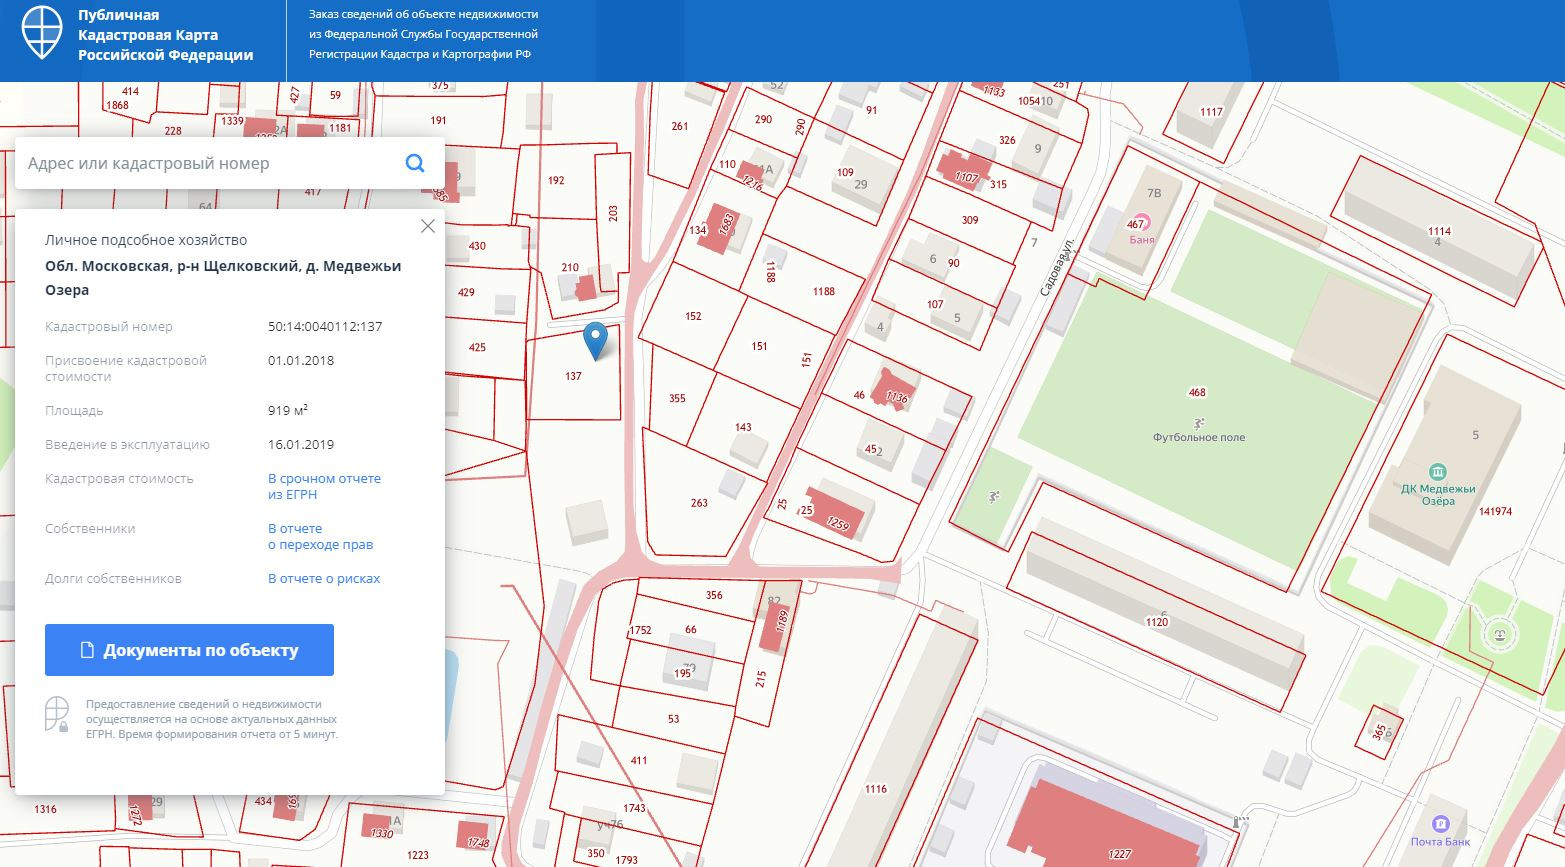Click the cadastral map logo icon
Image resolution: width=1565 pixels, height=867 pixels.
(x=42, y=34)
